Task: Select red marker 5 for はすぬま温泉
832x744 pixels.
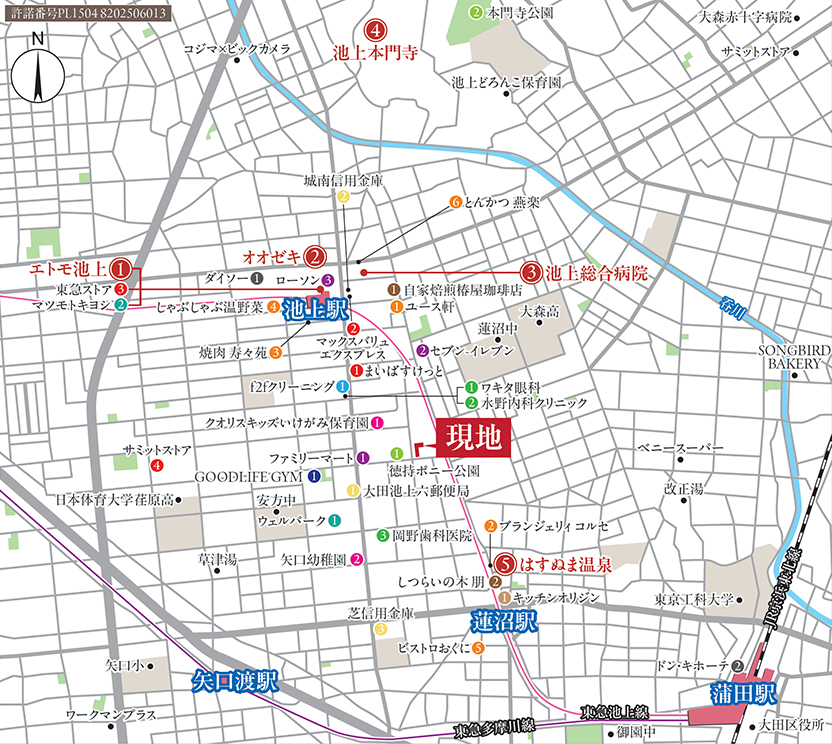Action: tap(506, 564)
